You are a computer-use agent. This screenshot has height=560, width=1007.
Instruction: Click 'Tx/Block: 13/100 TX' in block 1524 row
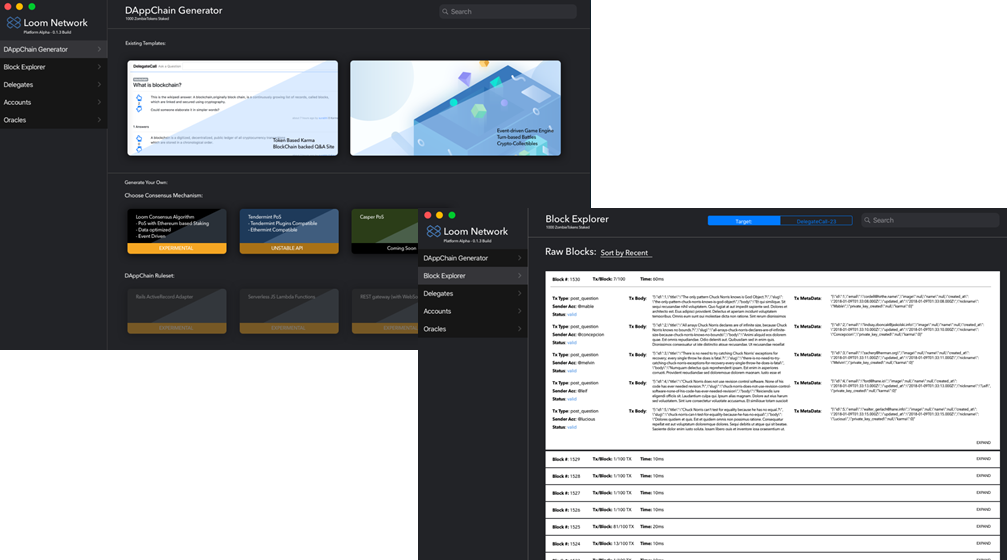(613, 543)
